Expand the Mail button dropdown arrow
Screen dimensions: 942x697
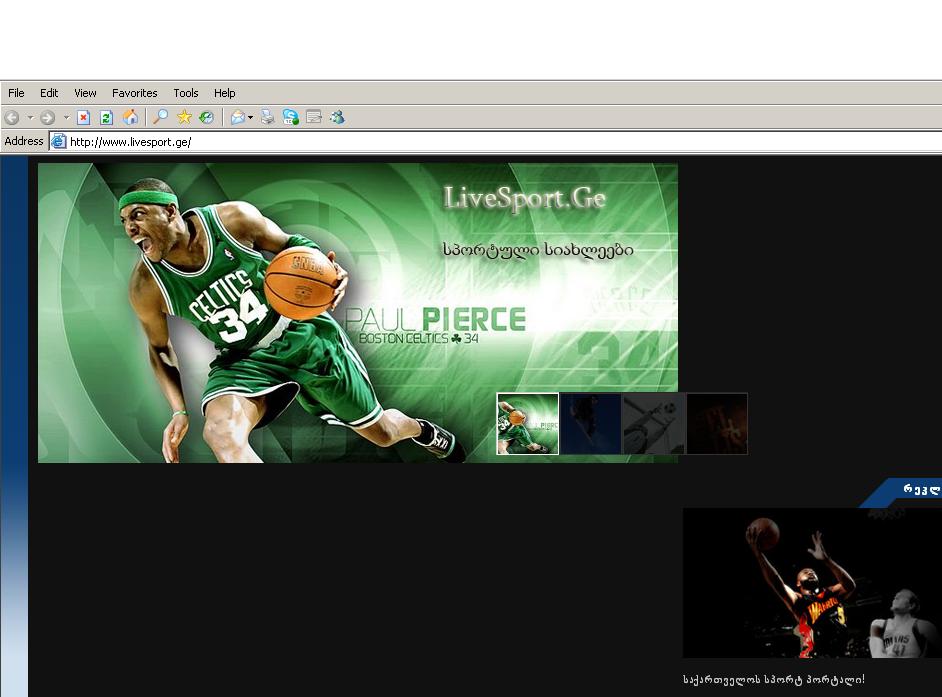251,117
